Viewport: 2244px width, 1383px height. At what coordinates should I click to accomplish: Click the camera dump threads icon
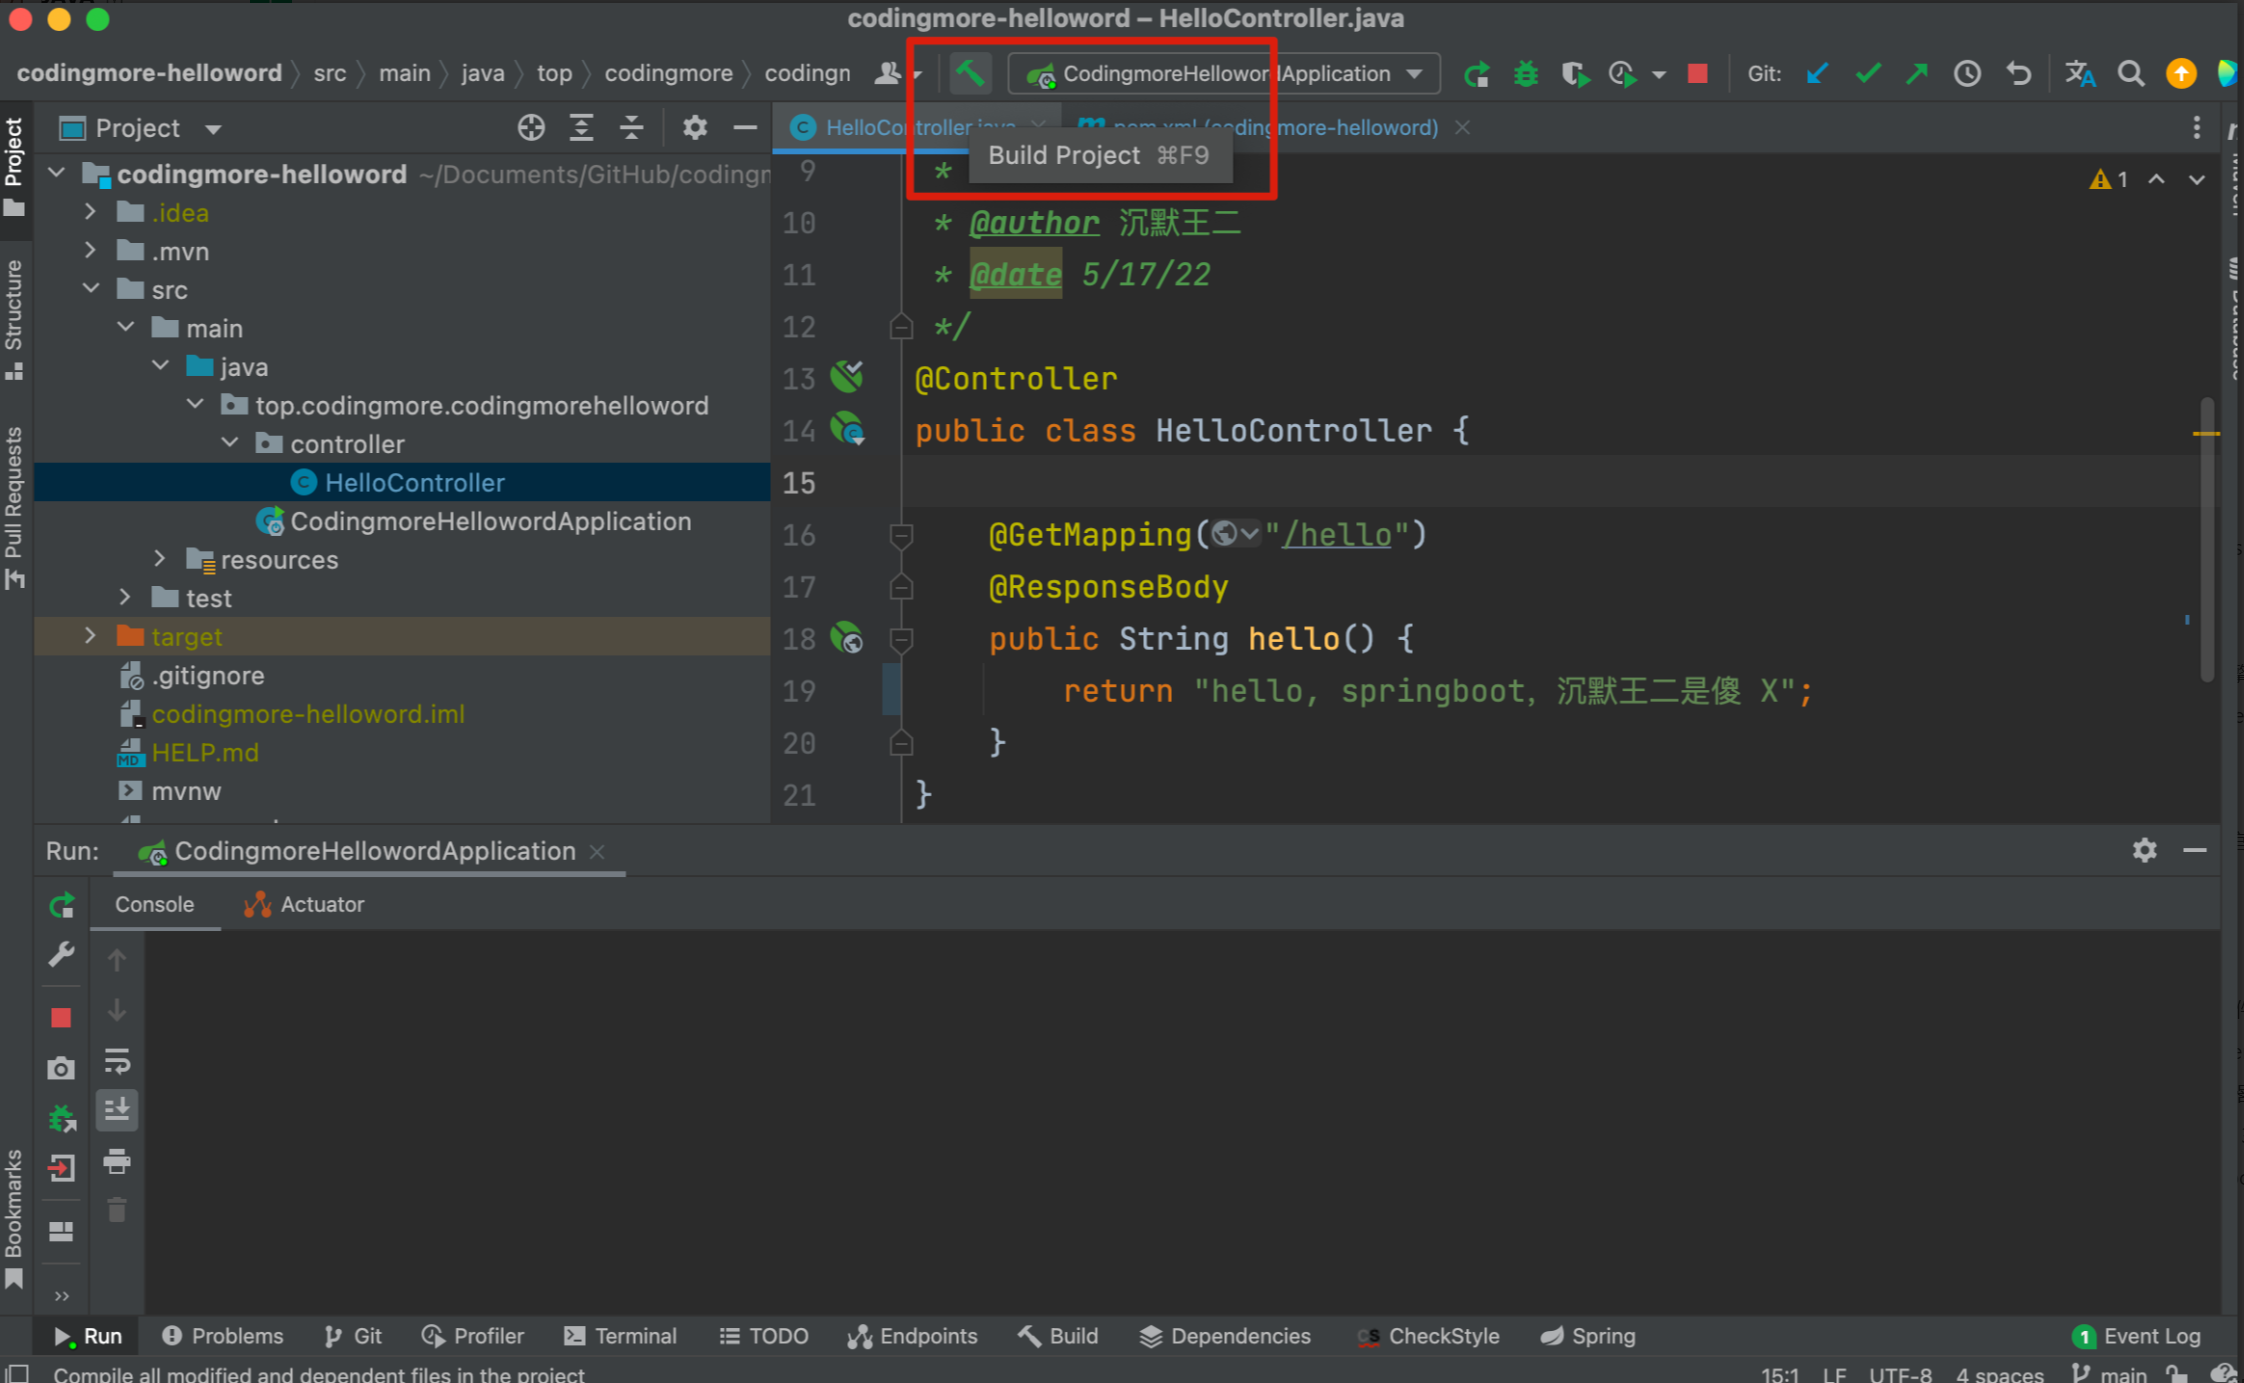(x=61, y=1068)
